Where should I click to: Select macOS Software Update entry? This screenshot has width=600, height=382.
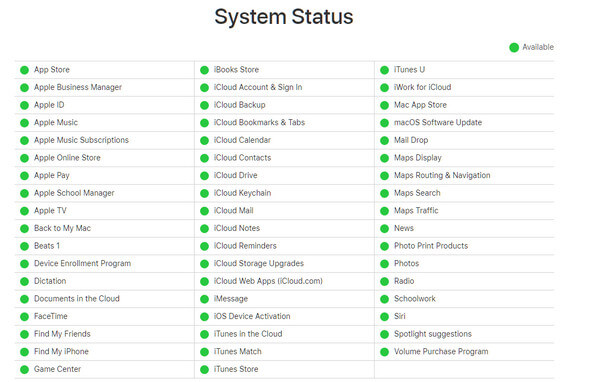(438, 122)
